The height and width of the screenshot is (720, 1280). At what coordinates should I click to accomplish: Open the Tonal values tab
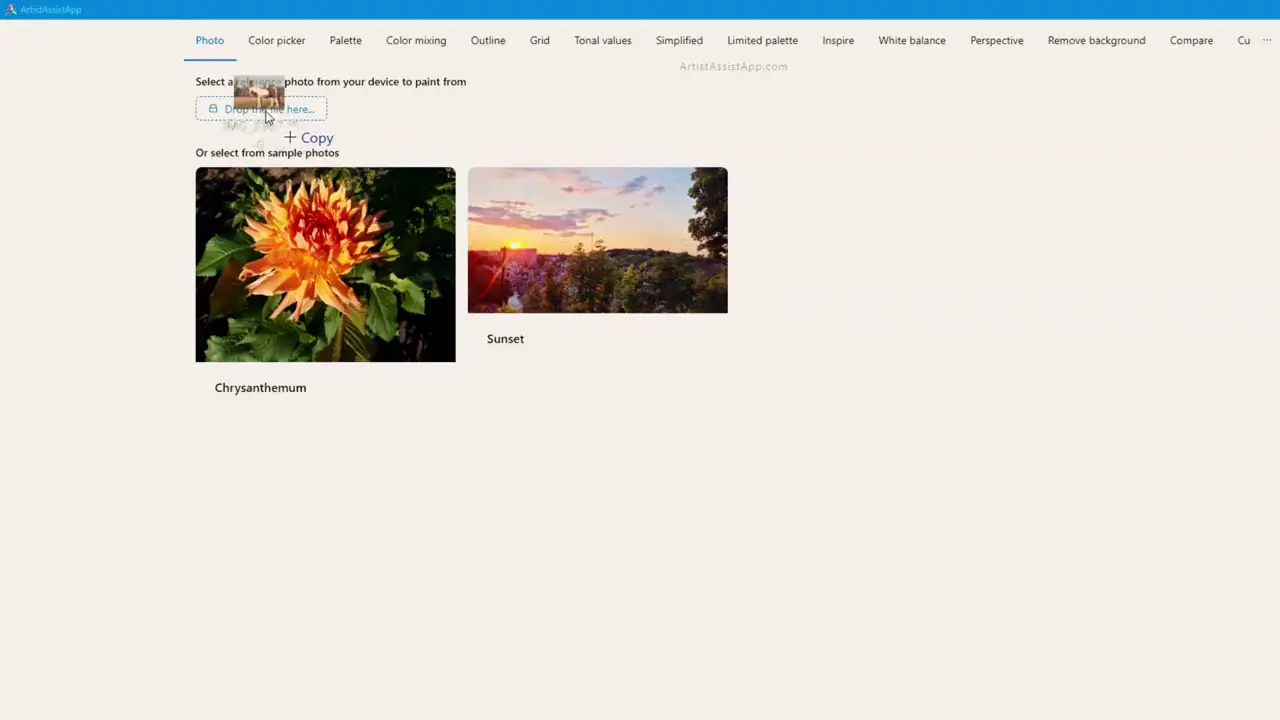tap(602, 40)
